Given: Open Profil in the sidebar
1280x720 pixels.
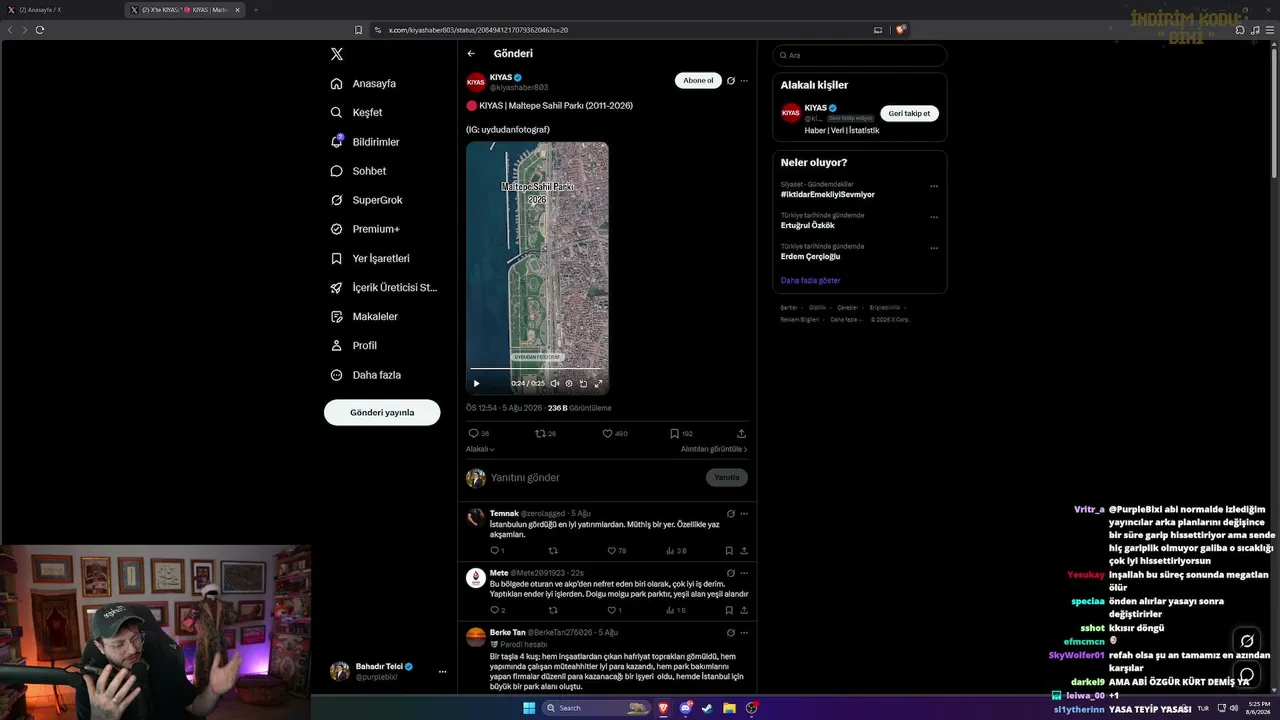Looking at the screenshot, I should (x=354, y=346).
